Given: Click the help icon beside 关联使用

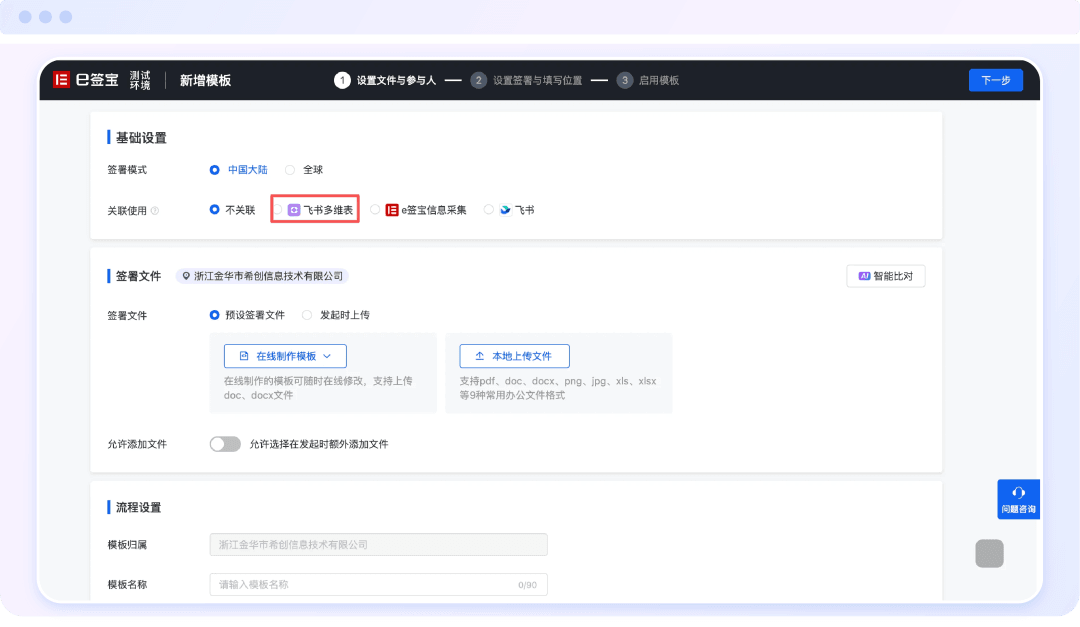Looking at the screenshot, I should coord(155,211).
